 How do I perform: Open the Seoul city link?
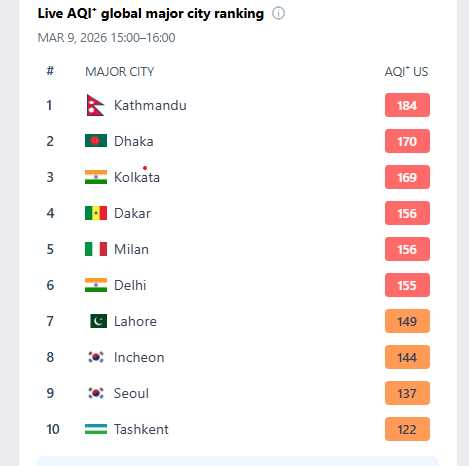[131, 393]
